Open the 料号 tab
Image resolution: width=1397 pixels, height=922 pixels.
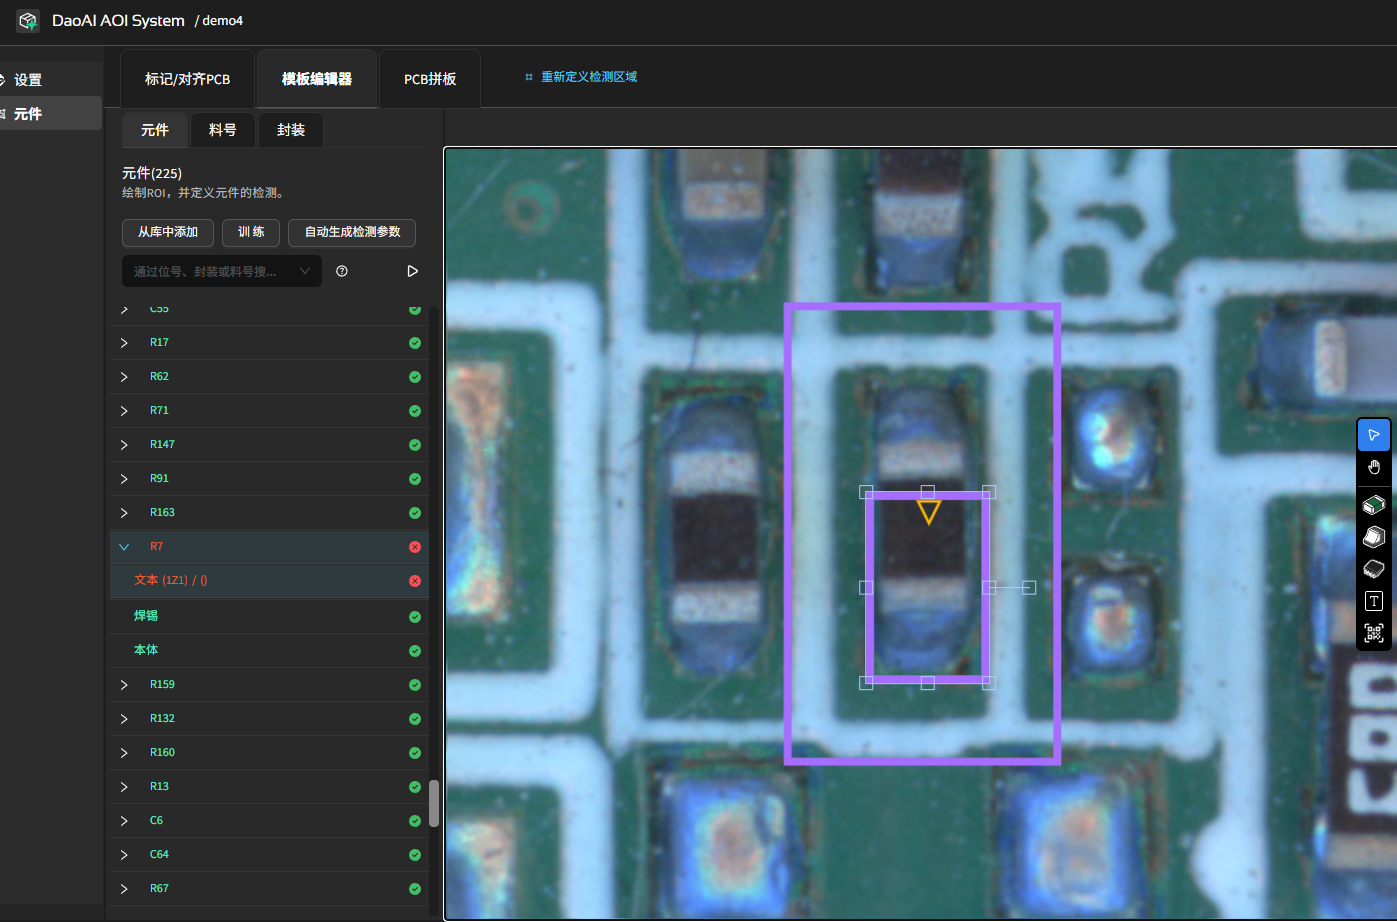pos(222,130)
